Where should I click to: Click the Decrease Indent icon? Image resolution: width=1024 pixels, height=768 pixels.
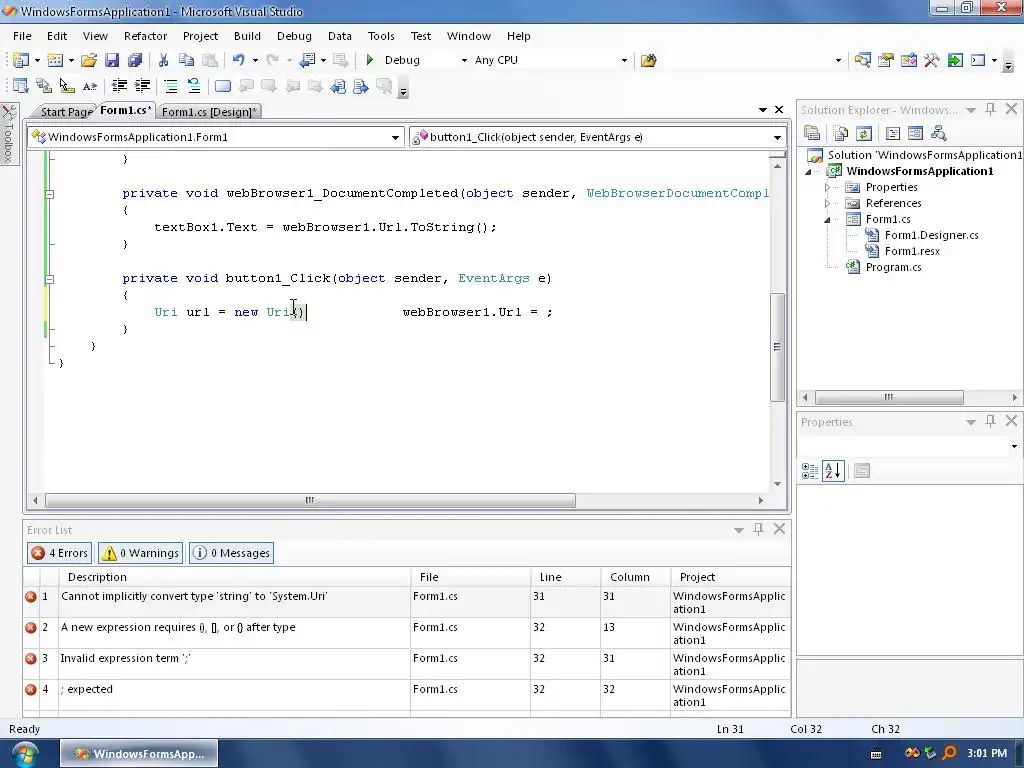coord(119,86)
